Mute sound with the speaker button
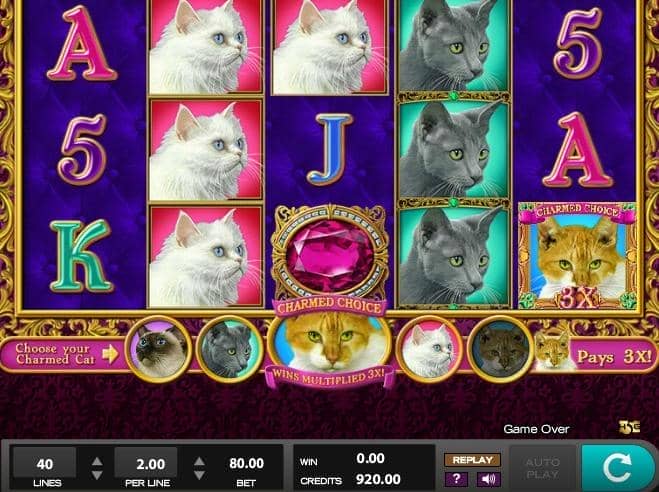The image size is (659, 492). (x=488, y=479)
